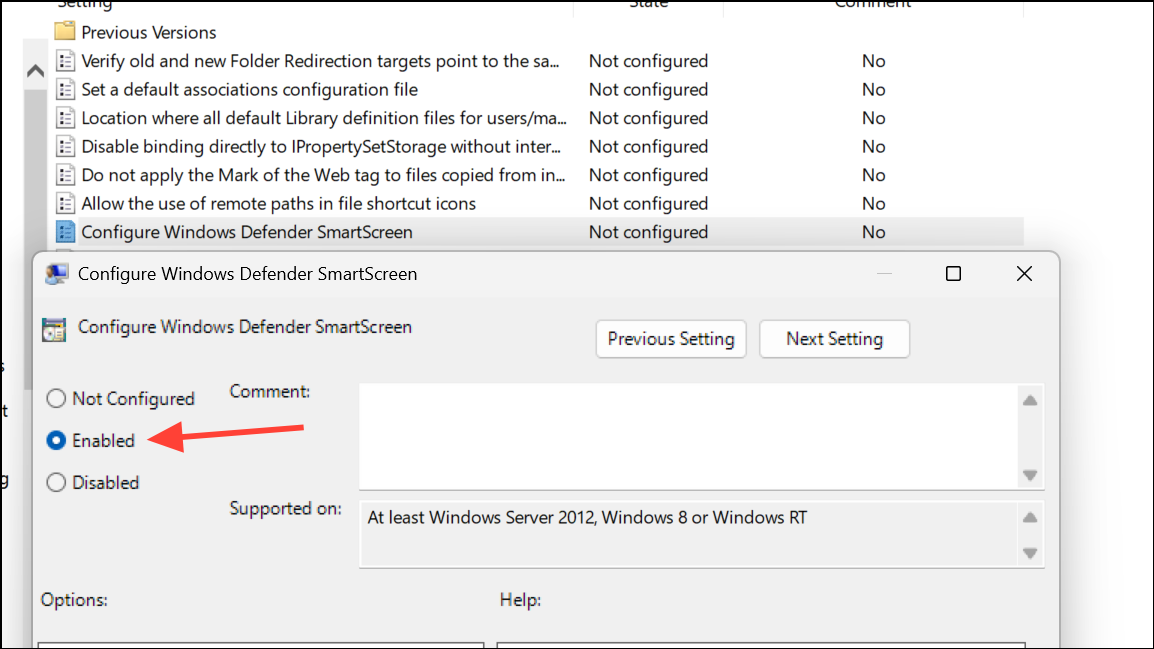Screen dimensions: 1154x649
Task: Choose the Enabled radio option
Action: coord(56,440)
